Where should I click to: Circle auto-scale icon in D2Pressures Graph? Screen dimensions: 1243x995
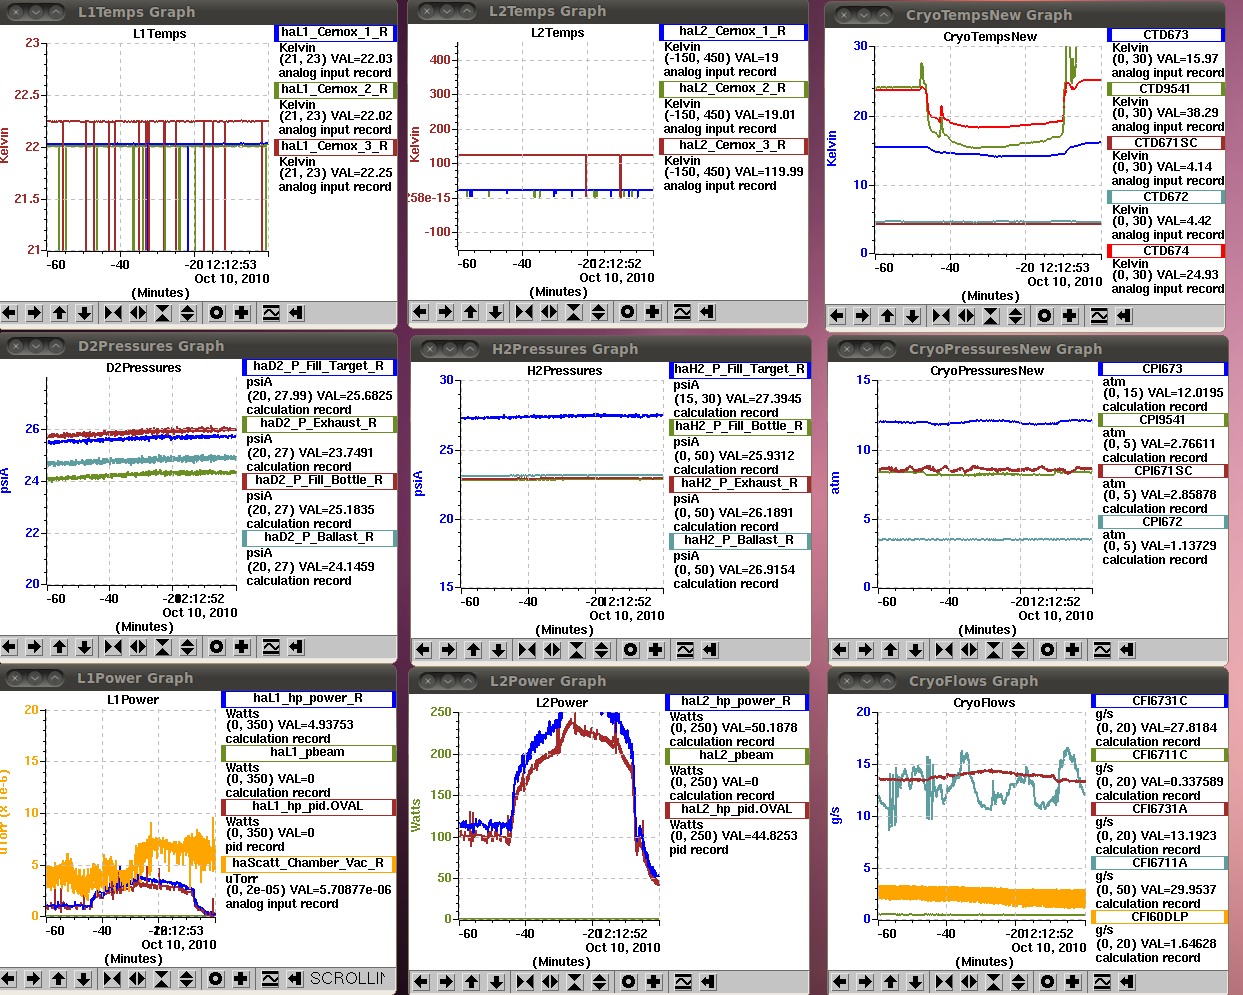click(216, 647)
